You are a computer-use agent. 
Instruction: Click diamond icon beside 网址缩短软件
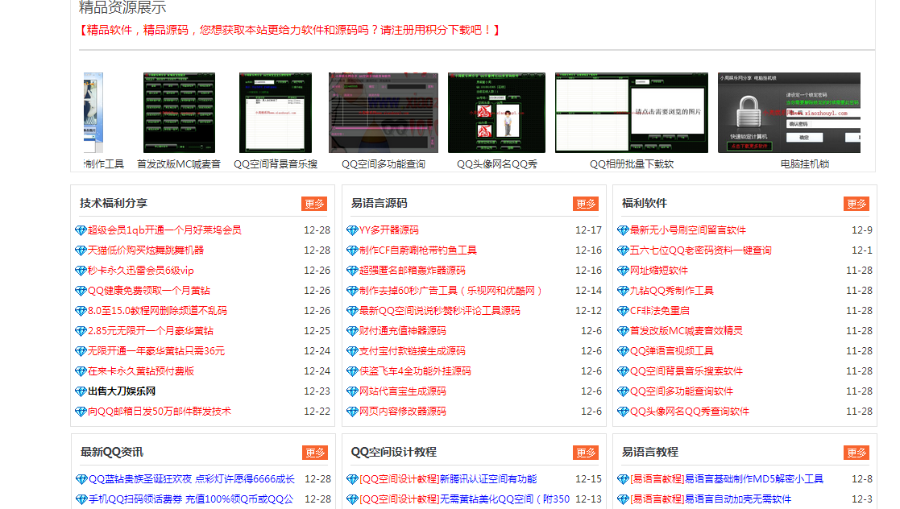(x=623, y=270)
